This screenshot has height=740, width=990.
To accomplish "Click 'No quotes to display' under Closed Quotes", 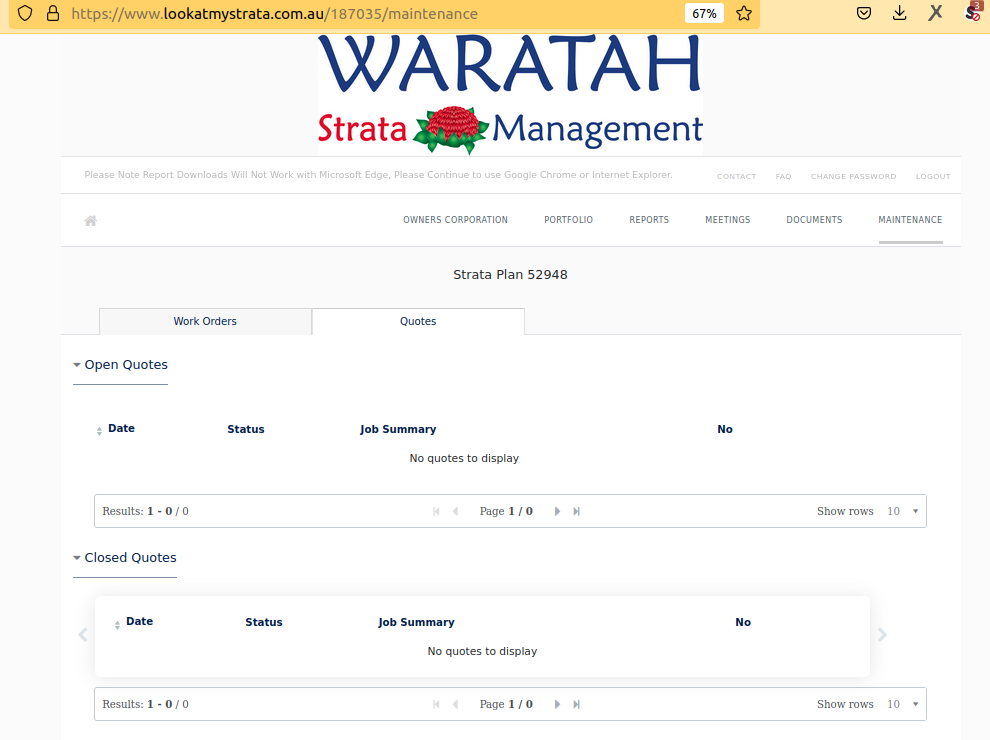I will tap(482, 652).
